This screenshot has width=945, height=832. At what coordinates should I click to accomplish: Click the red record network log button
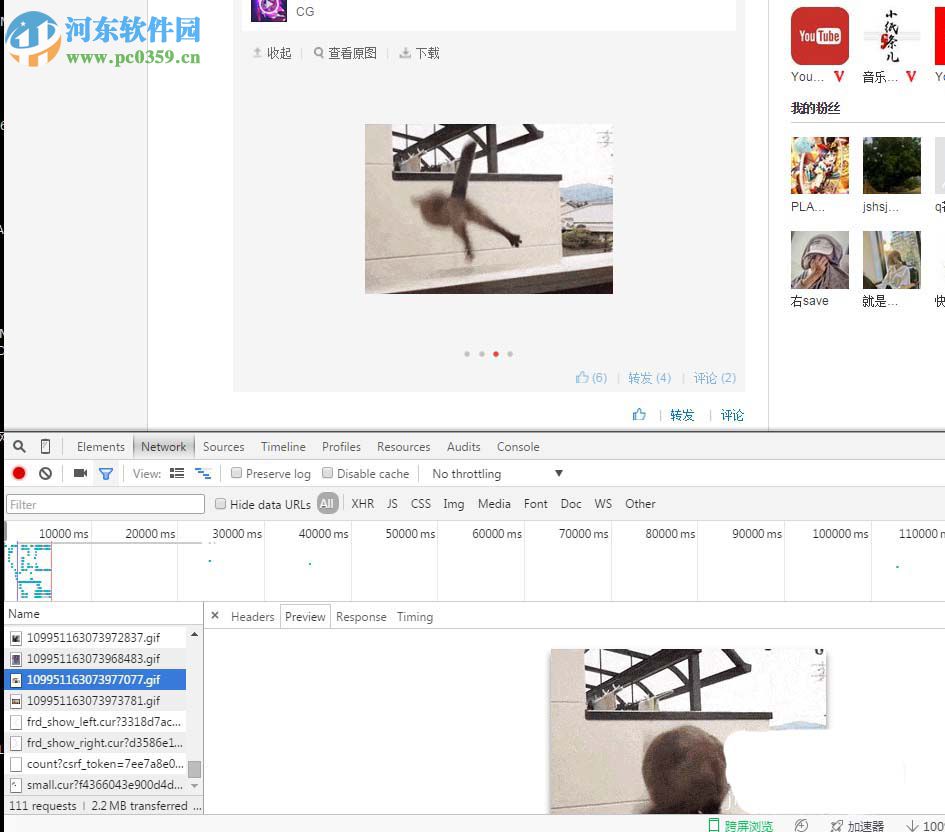[x=18, y=473]
